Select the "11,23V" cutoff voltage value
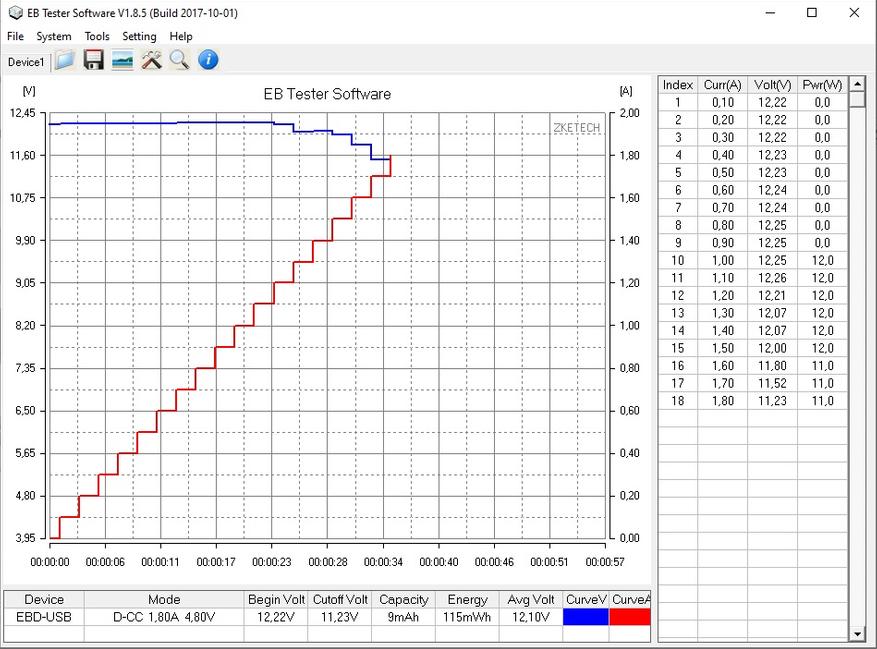This screenshot has width=877, height=649. point(340,617)
